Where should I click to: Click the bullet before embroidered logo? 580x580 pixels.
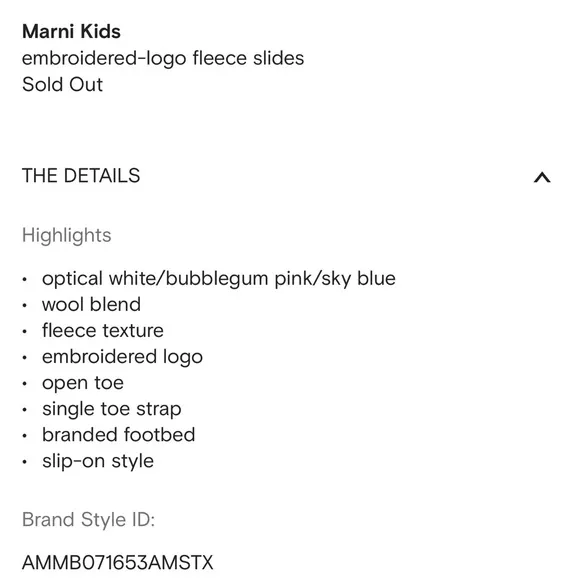click(x=25, y=358)
